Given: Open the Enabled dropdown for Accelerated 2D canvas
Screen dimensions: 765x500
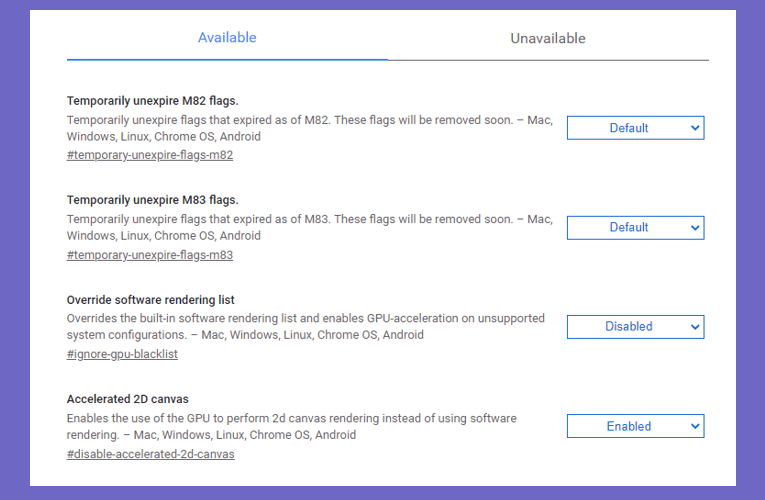Looking at the screenshot, I should pos(635,426).
